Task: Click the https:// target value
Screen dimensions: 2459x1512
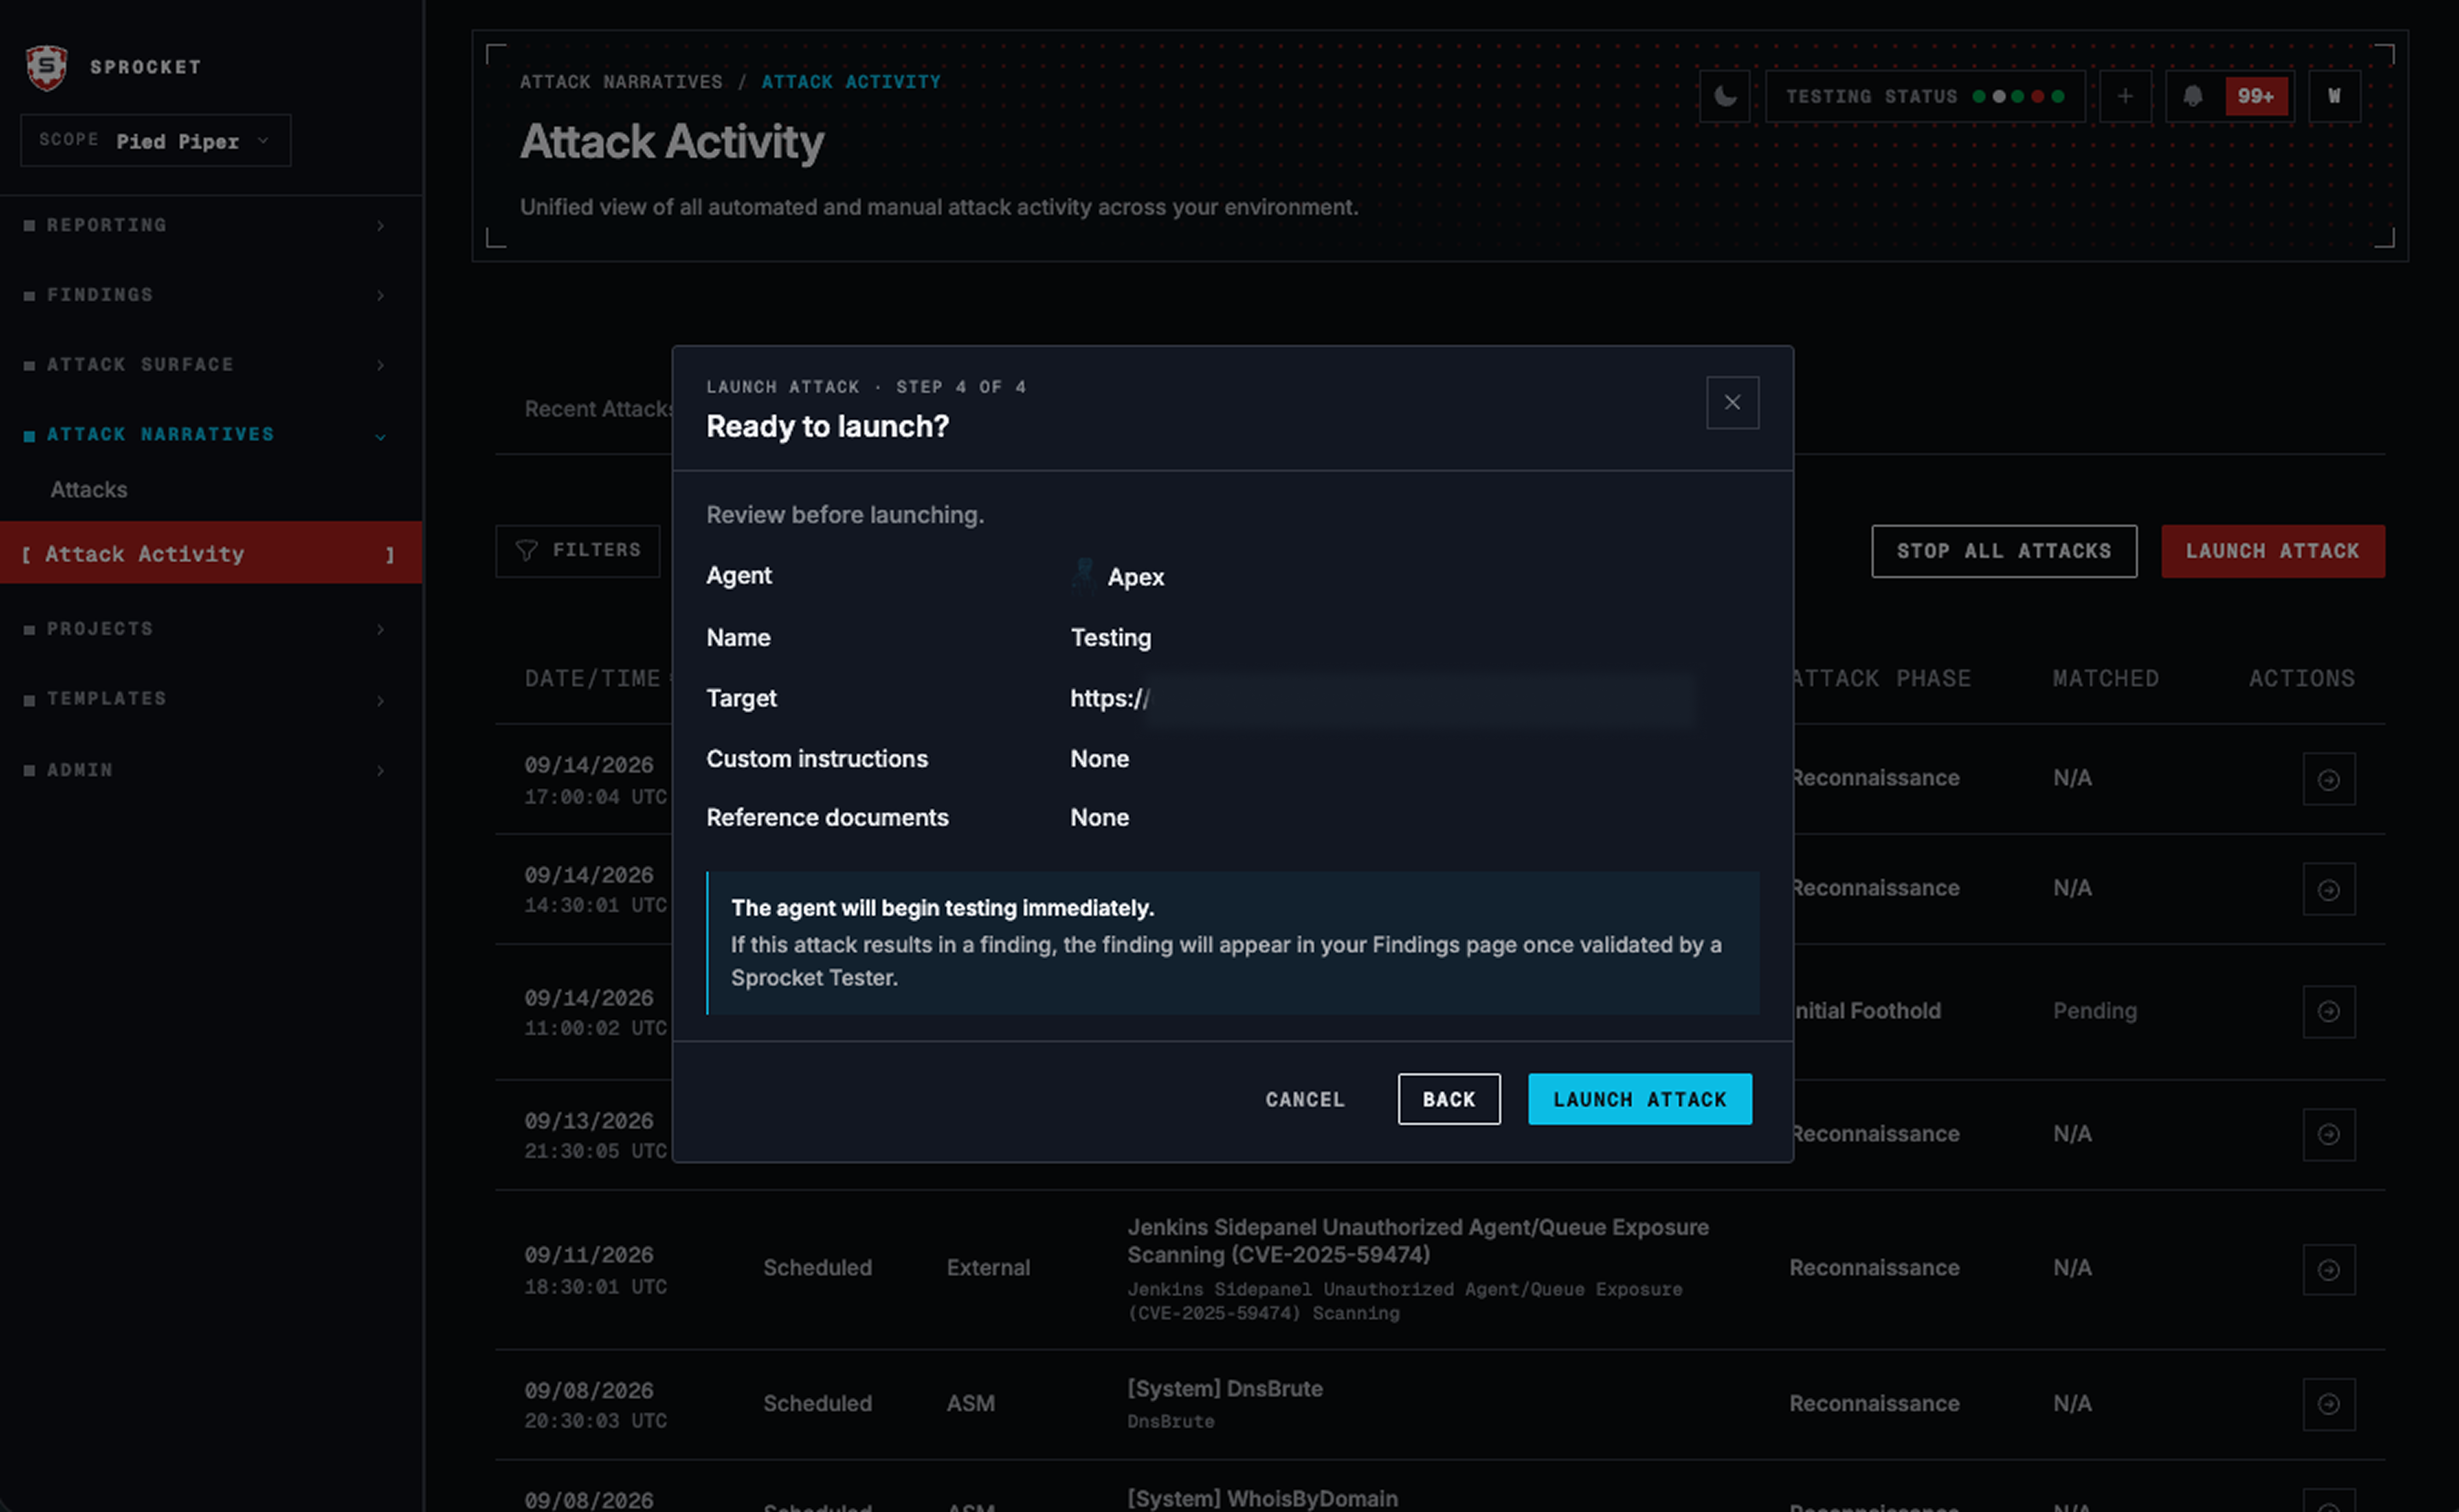Action: (1110, 698)
